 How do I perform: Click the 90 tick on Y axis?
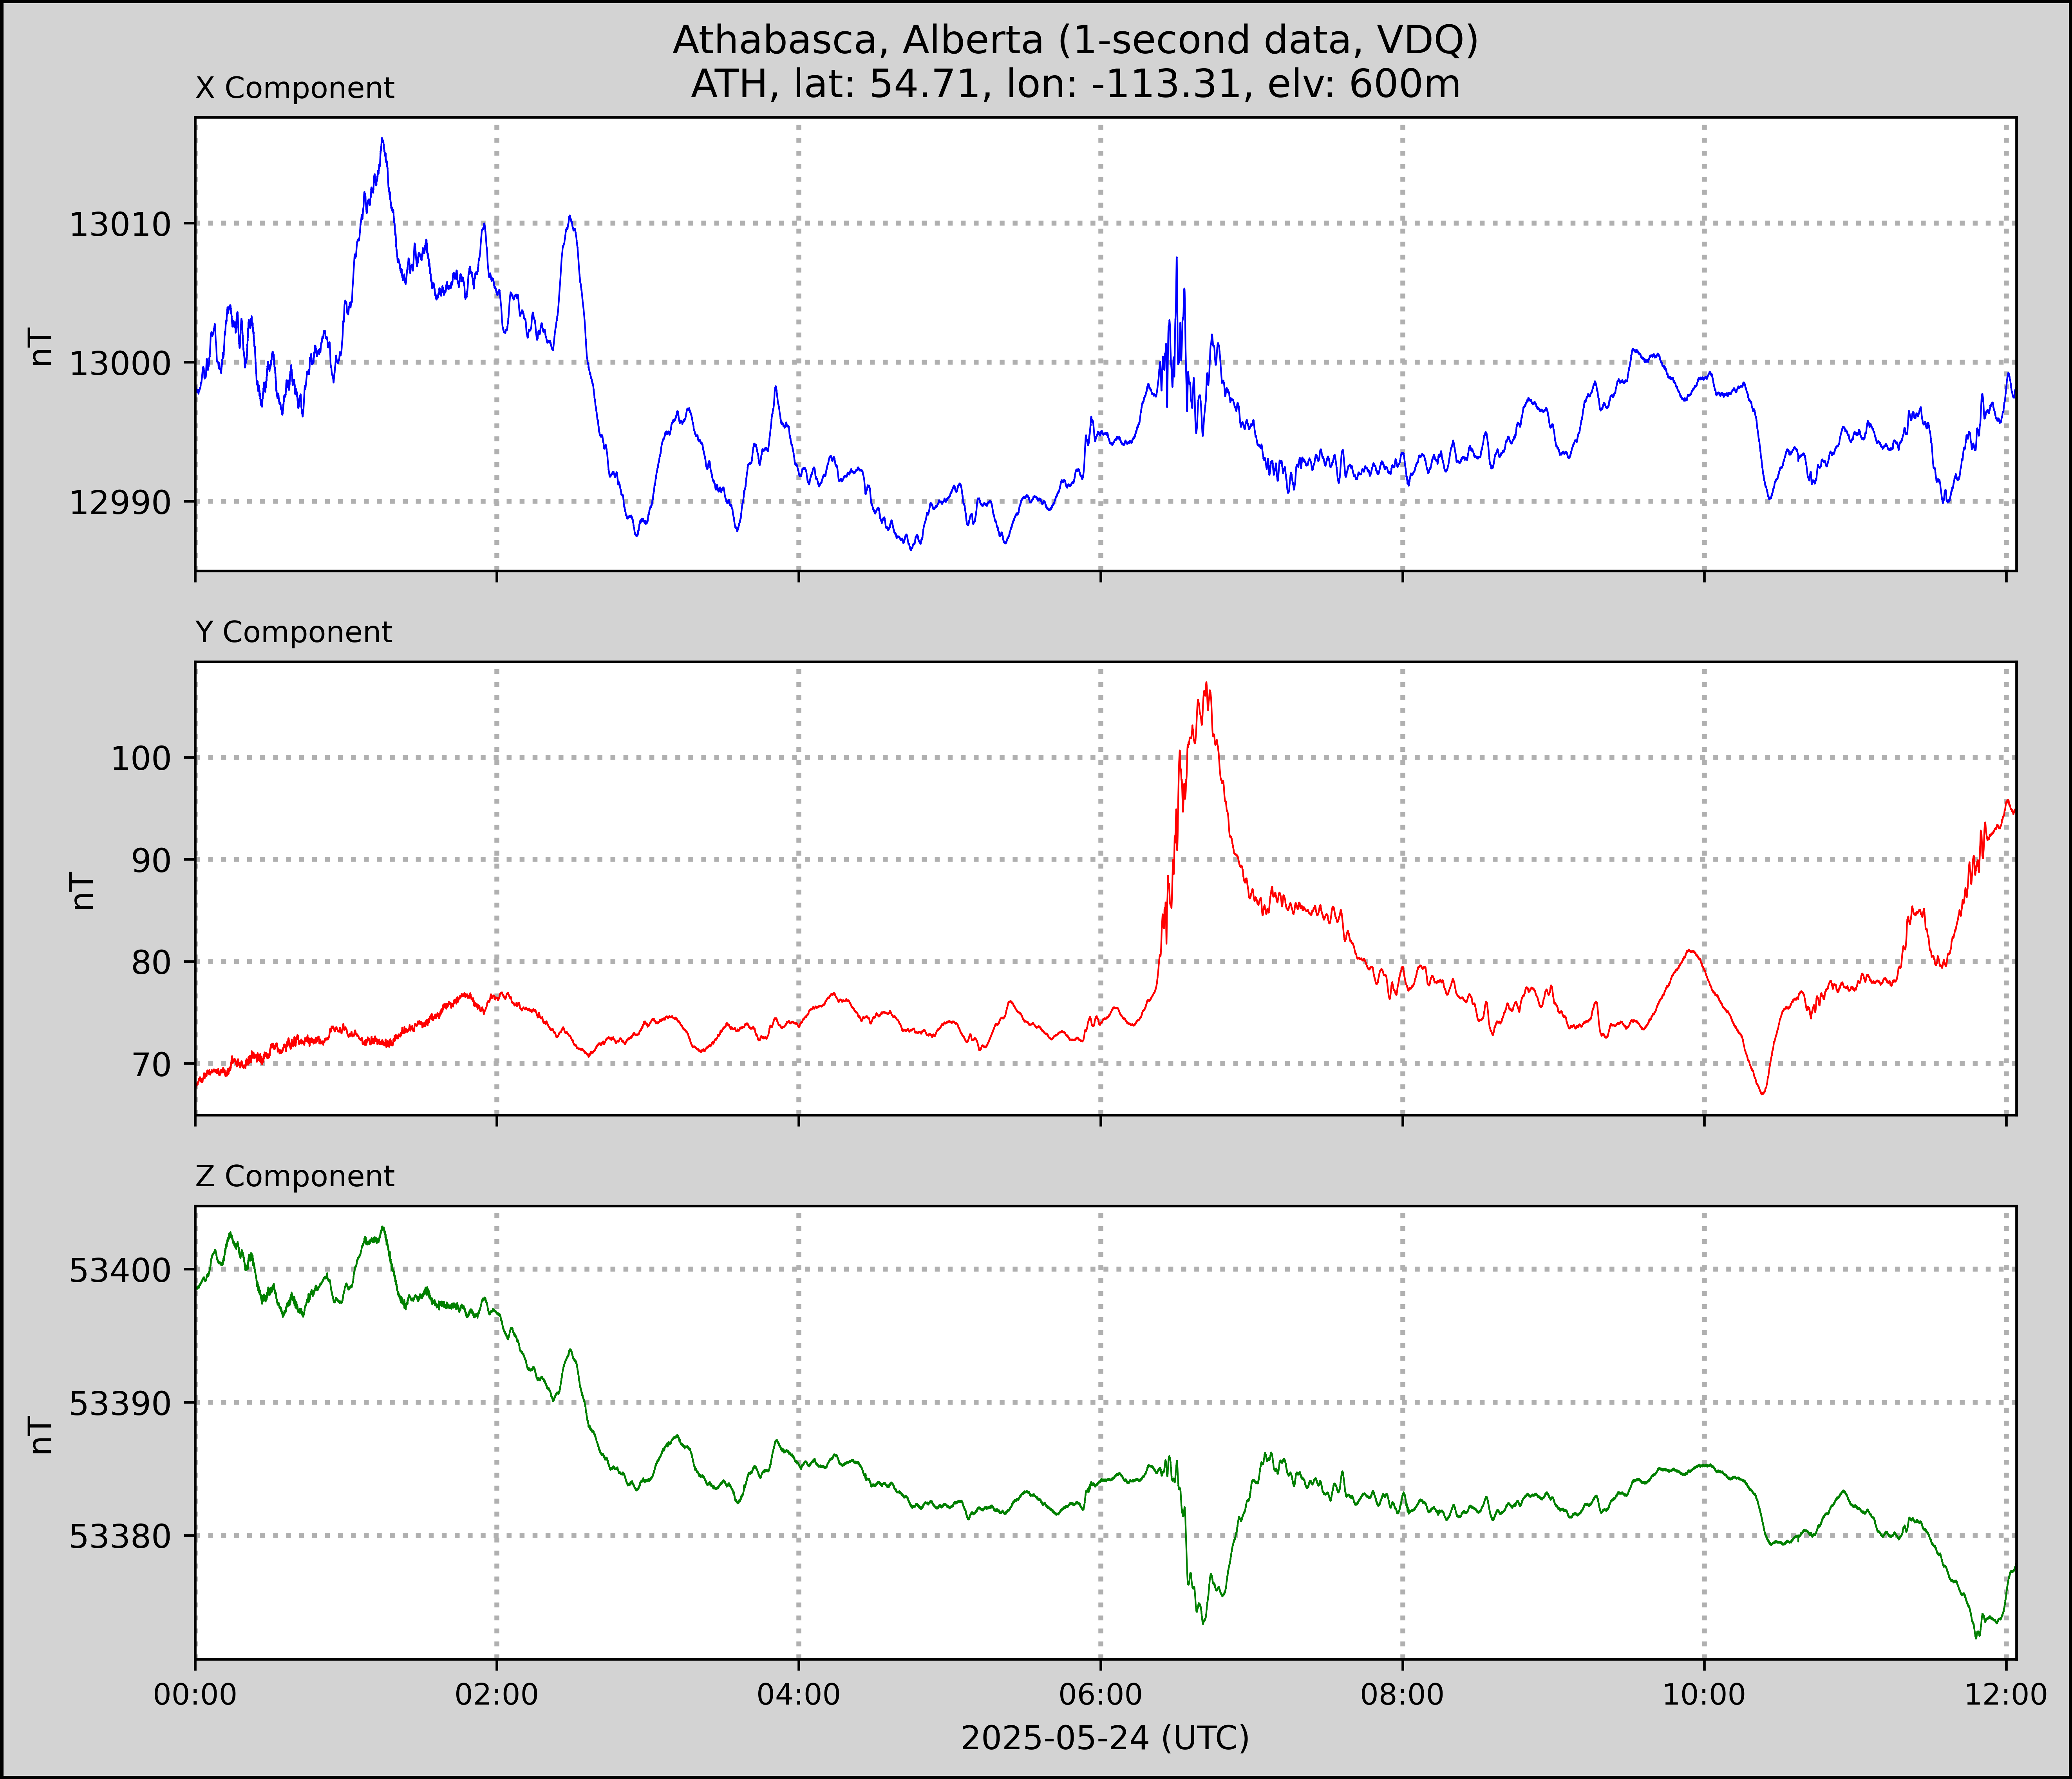[152, 860]
